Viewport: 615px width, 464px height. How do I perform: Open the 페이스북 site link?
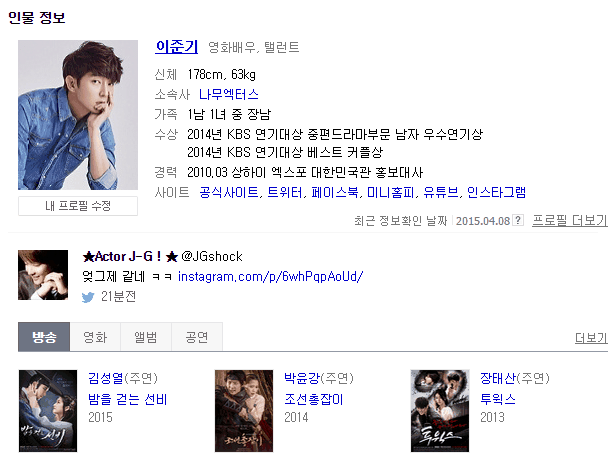point(335,192)
